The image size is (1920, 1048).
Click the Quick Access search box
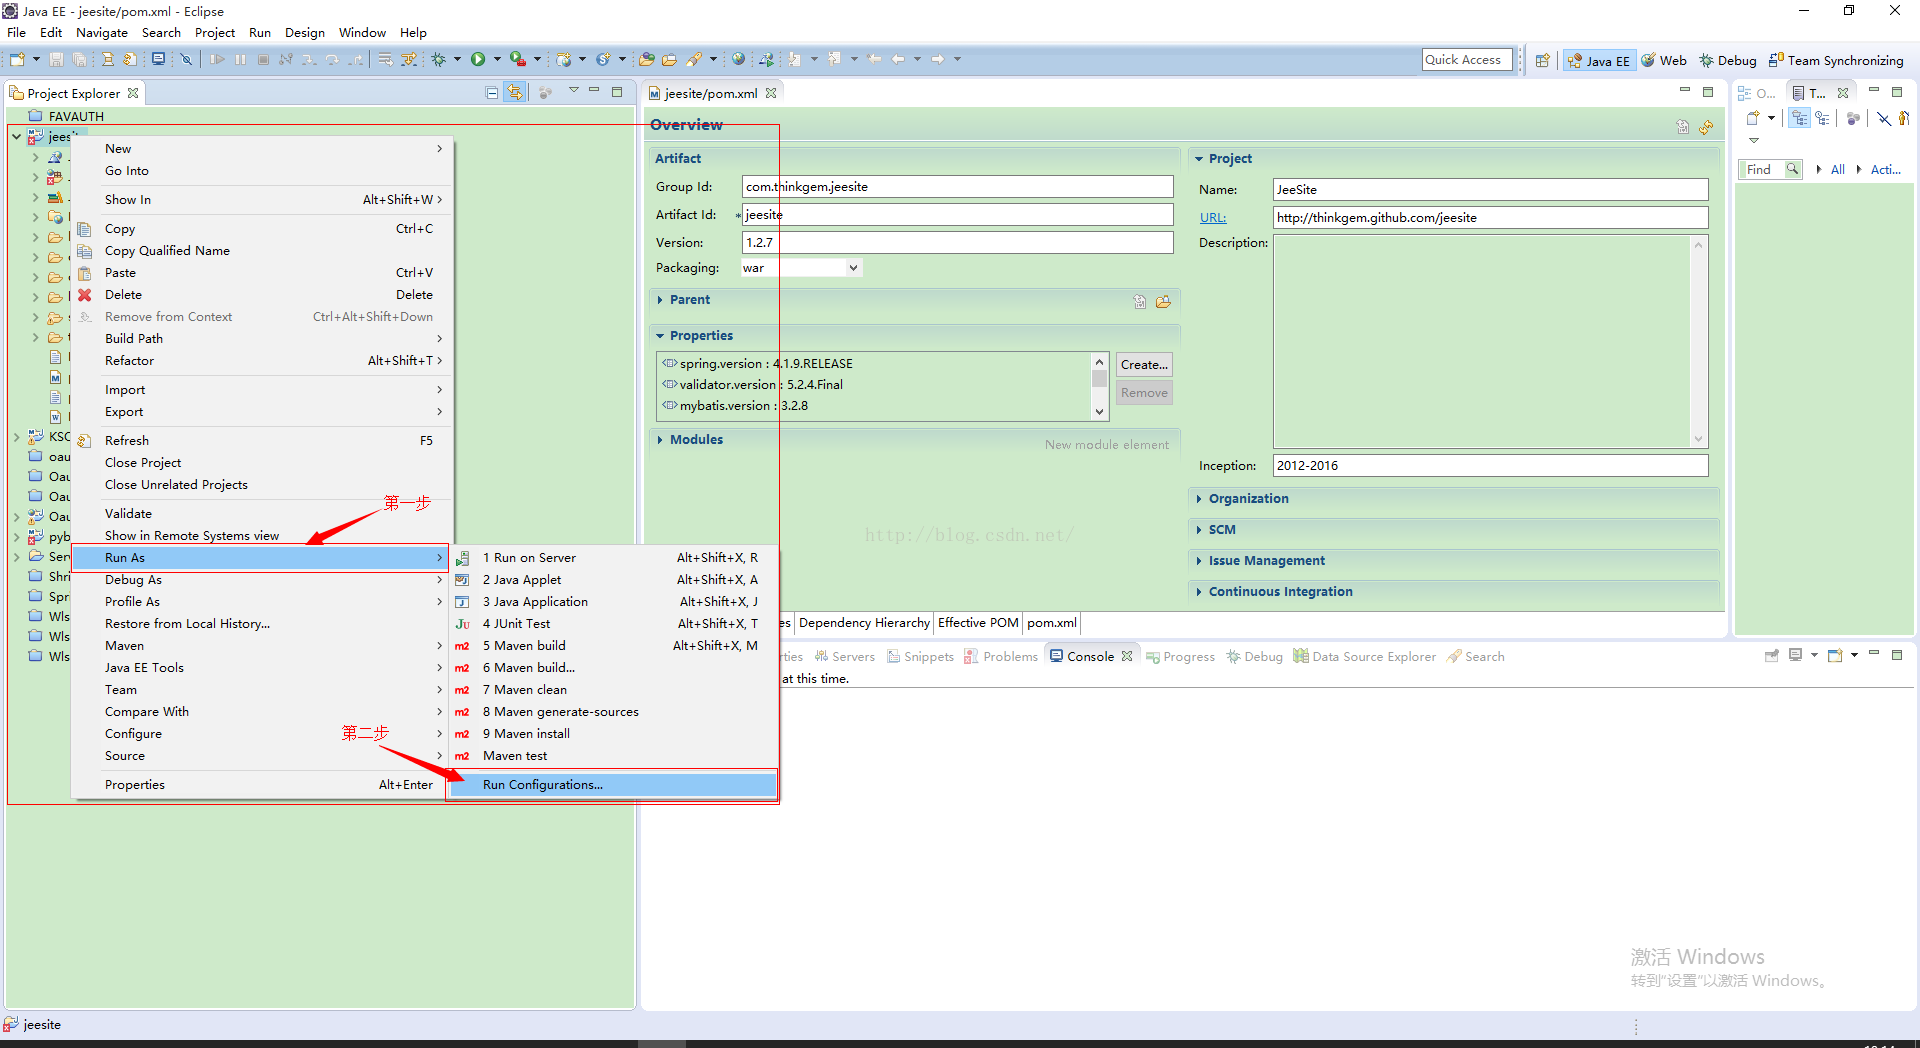1467,60
